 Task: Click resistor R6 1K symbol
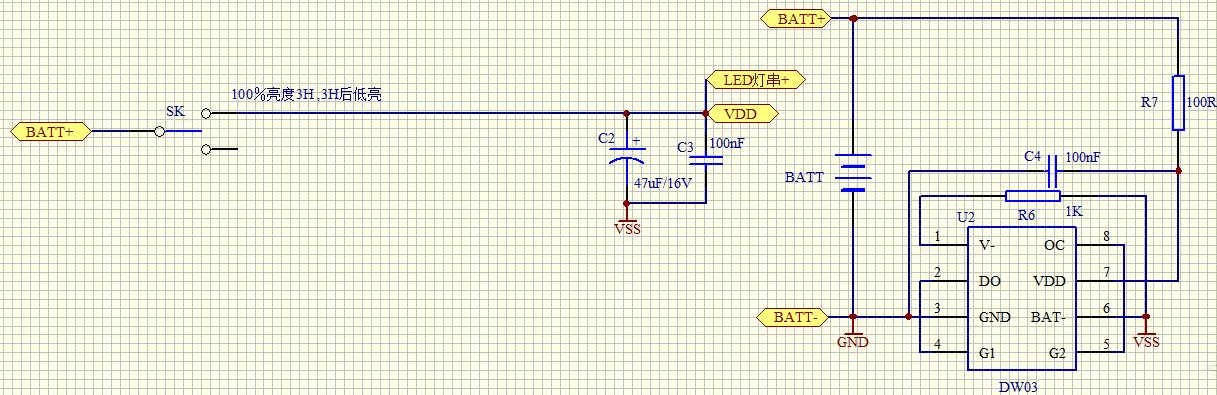pyautogui.click(x=1032, y=195)
